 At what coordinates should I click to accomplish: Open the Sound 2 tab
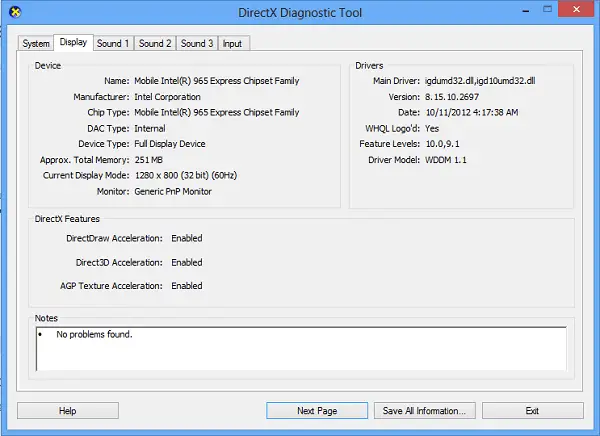(x=155, y=43)
